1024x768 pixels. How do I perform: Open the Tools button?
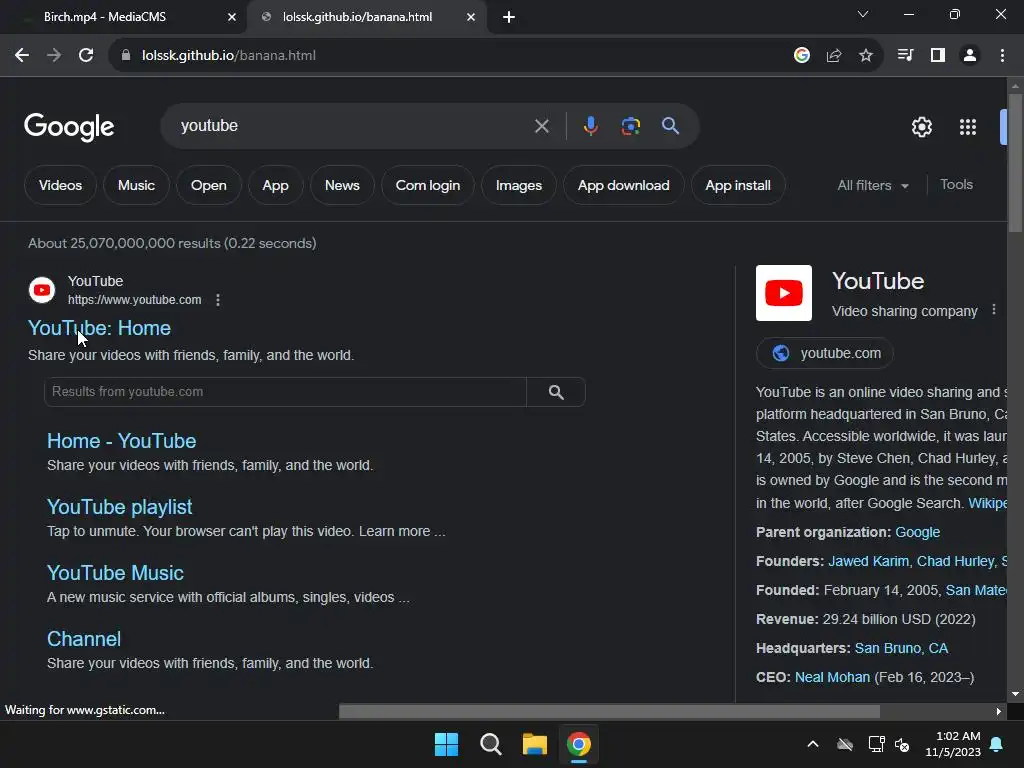(x=956, y=185)
